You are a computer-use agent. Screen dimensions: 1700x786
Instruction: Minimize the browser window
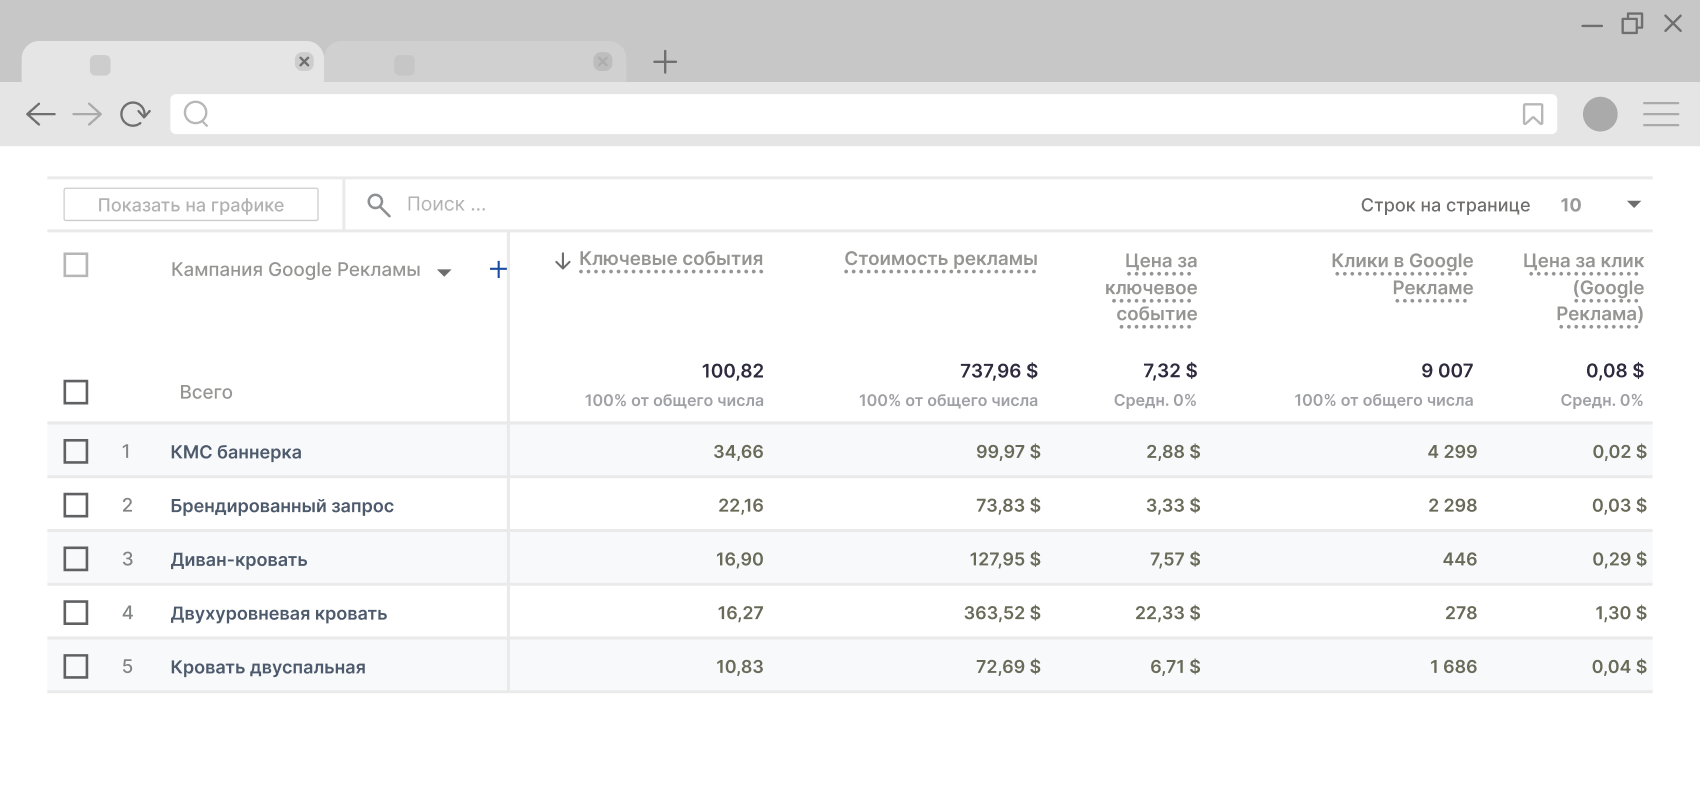pos(1592,24)
